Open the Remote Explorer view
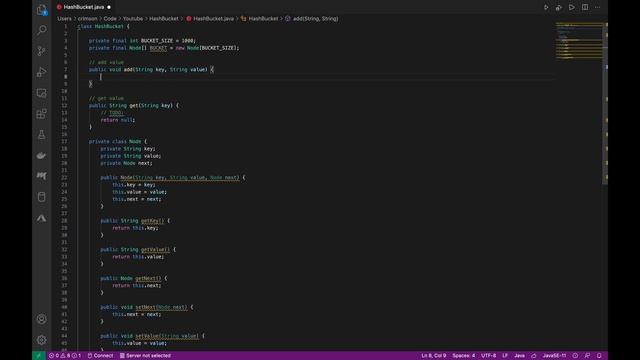Image resolution: width=640 pixels, height=360 pixels. (42, 93)
